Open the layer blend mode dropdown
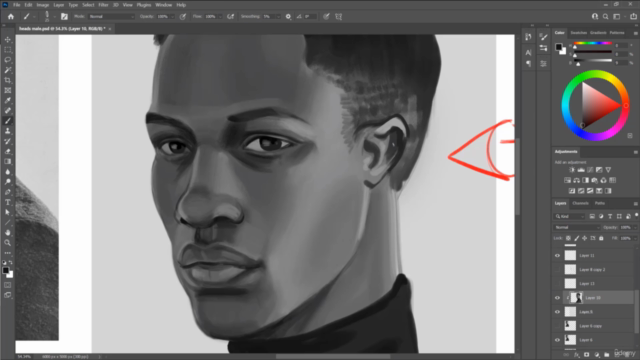 (x=576, y=227)
